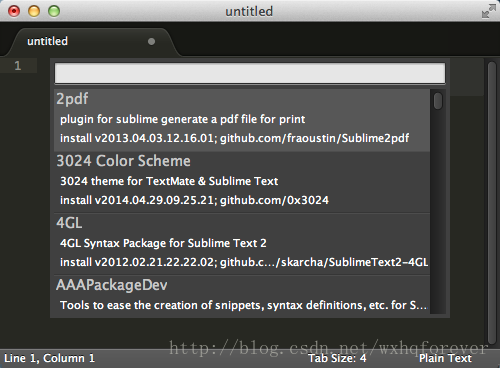Click the skarcha/SublimeText2-4GL install line
Image resolution: width=500 pixels, height=368 pixels.
(244, 262)
